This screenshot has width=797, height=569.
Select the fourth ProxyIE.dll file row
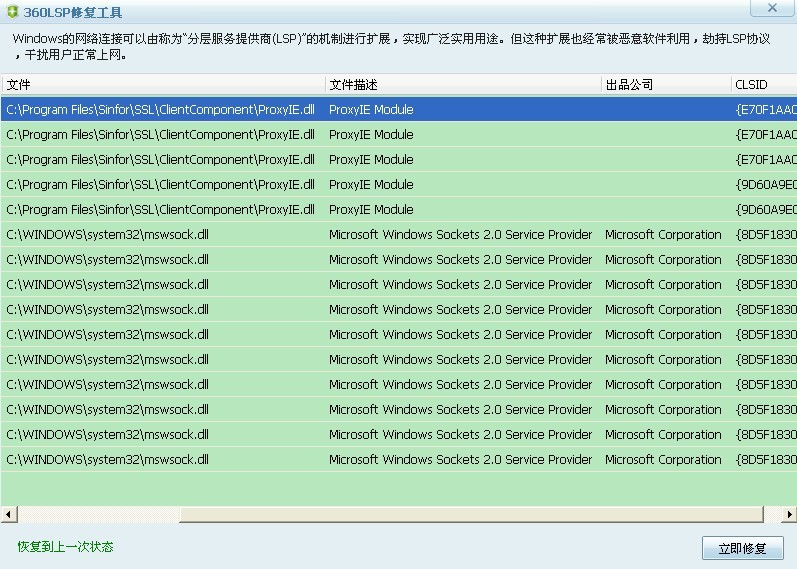[398, 184]
